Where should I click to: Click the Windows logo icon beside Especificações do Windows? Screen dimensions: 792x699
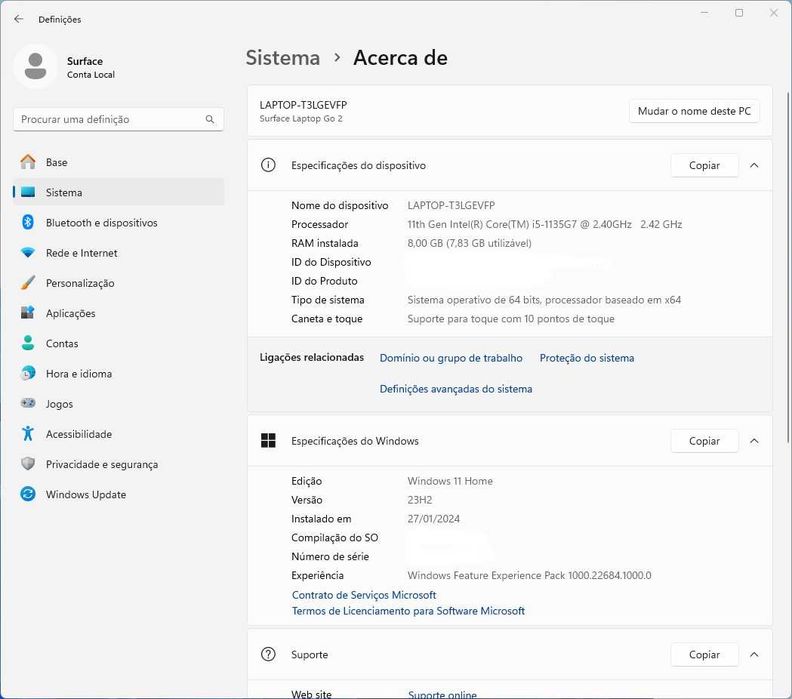tap(268, 441)
